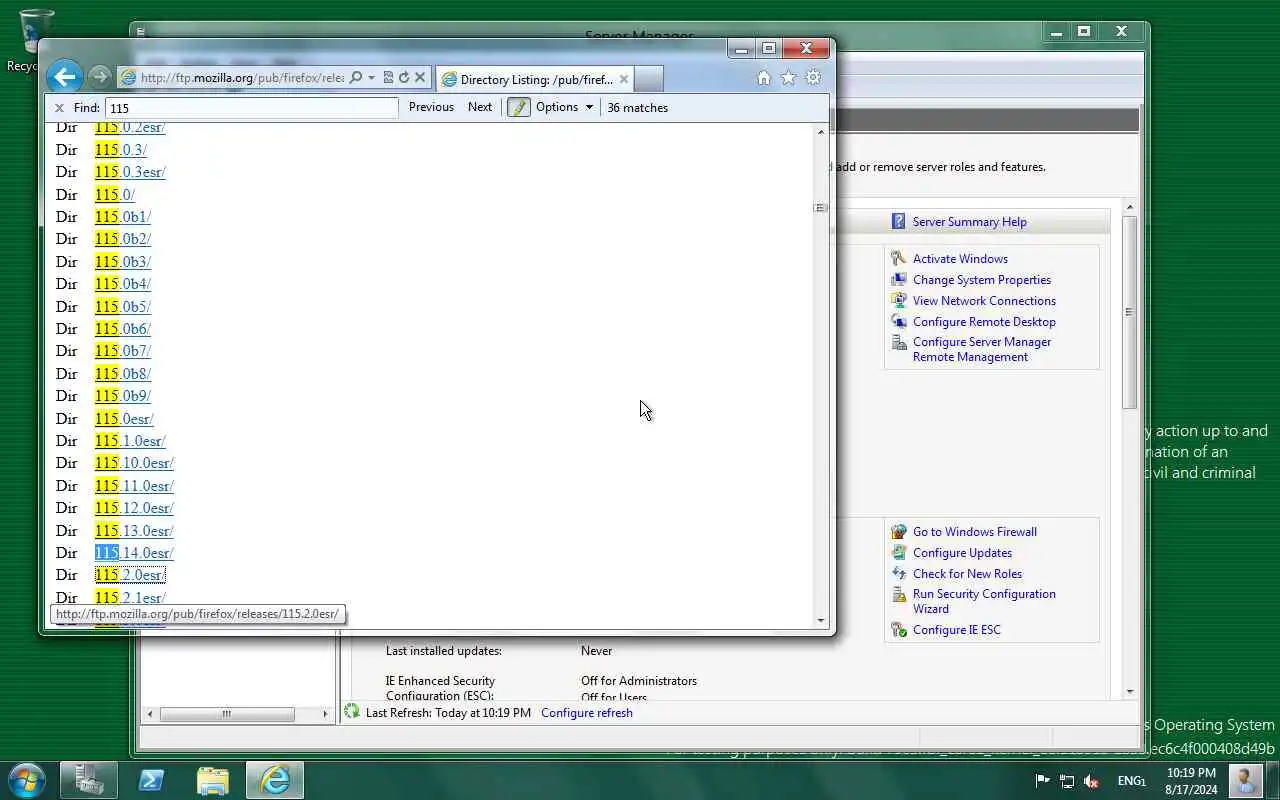Open the 115.0.3esr/ directory link
This screenshot has width=1280, height=800.
tap(130, 172)
